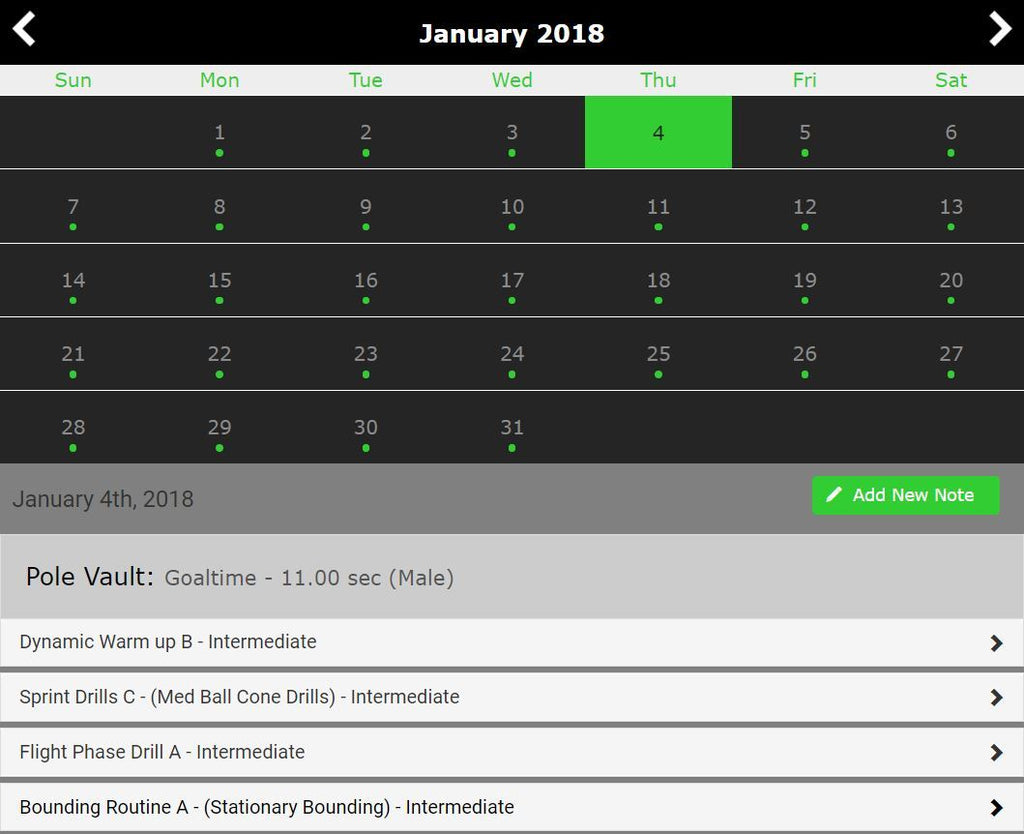Go to the previous month arrow
Screen dimensions: 1024x834
pos(24,29)
